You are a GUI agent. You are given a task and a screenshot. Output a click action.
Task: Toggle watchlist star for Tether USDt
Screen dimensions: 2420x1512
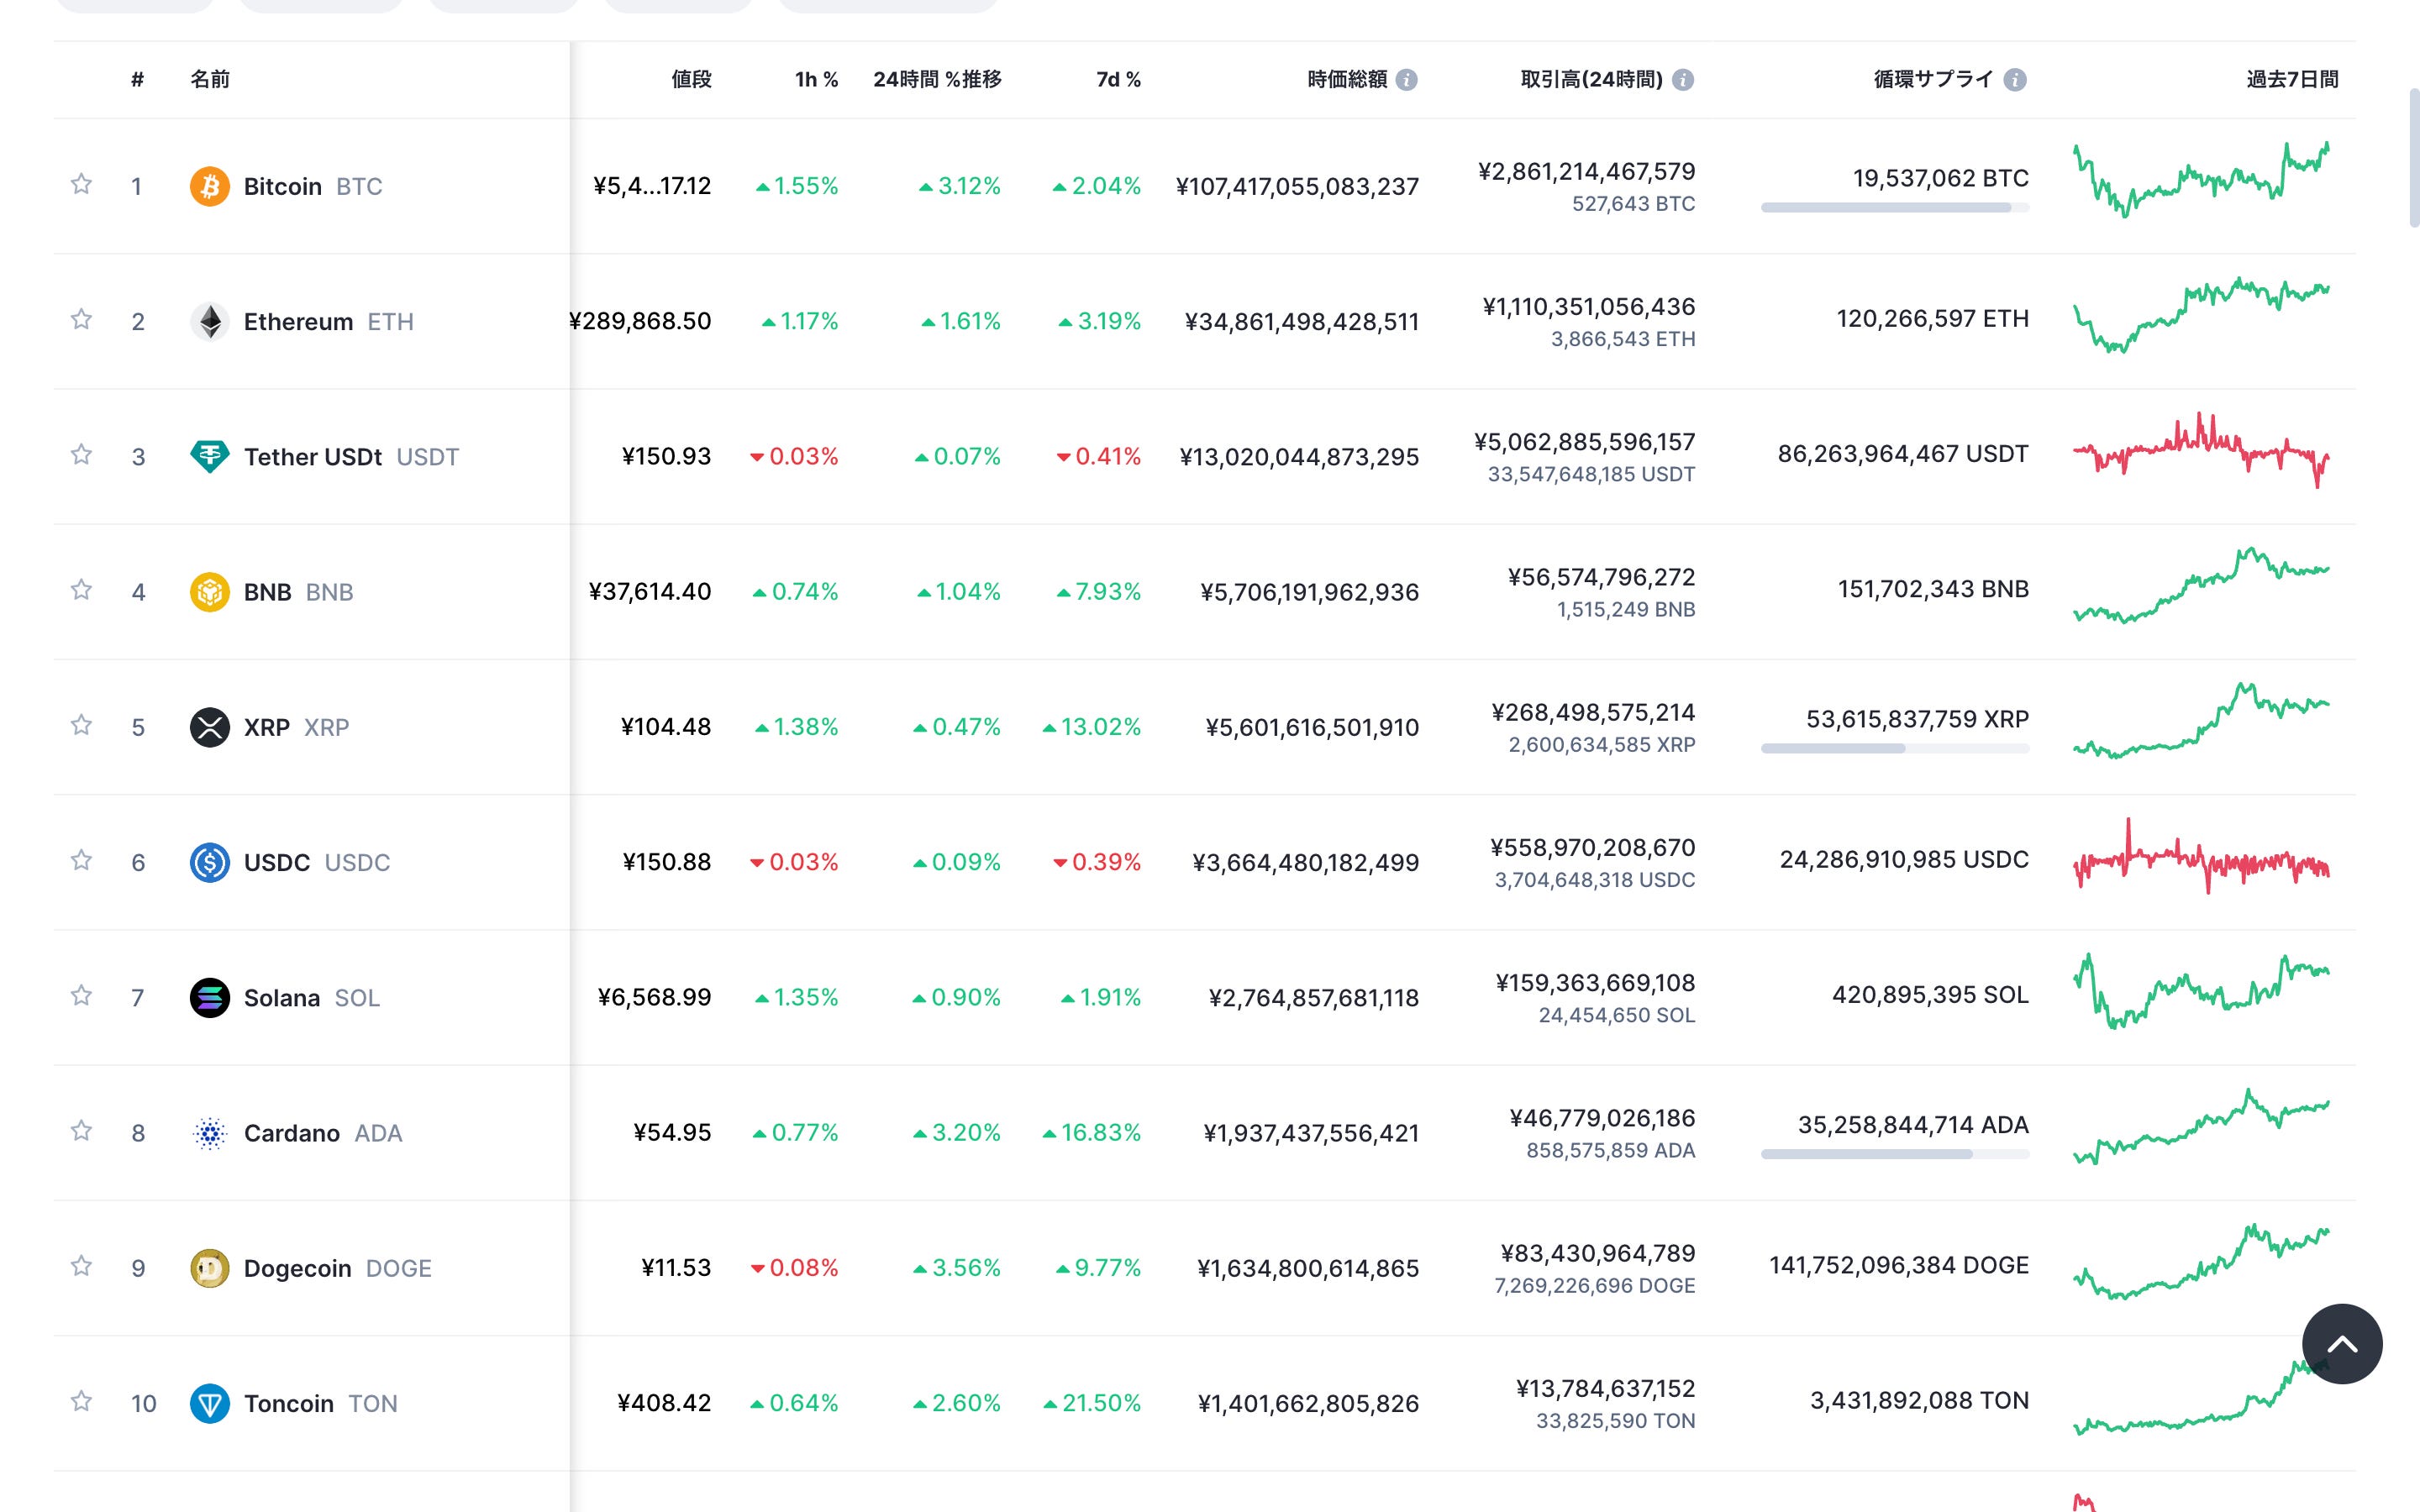click(x=81, y=454)
